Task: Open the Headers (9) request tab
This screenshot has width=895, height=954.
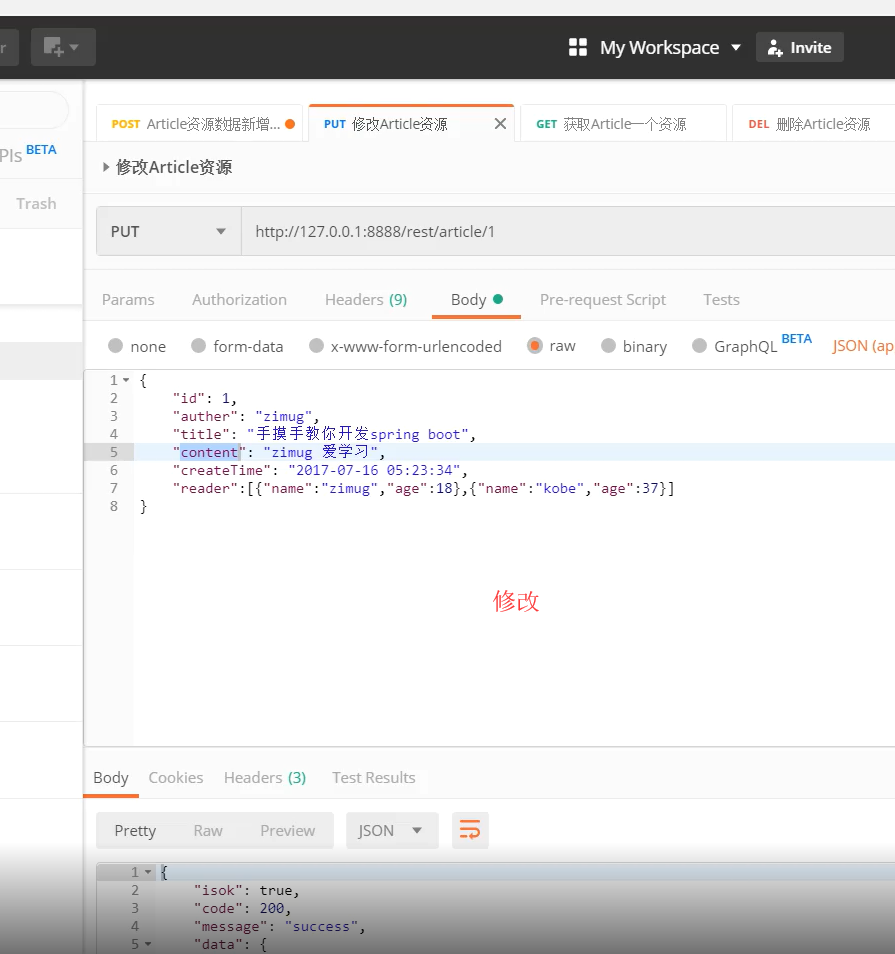Action: [x=366, y=300]
